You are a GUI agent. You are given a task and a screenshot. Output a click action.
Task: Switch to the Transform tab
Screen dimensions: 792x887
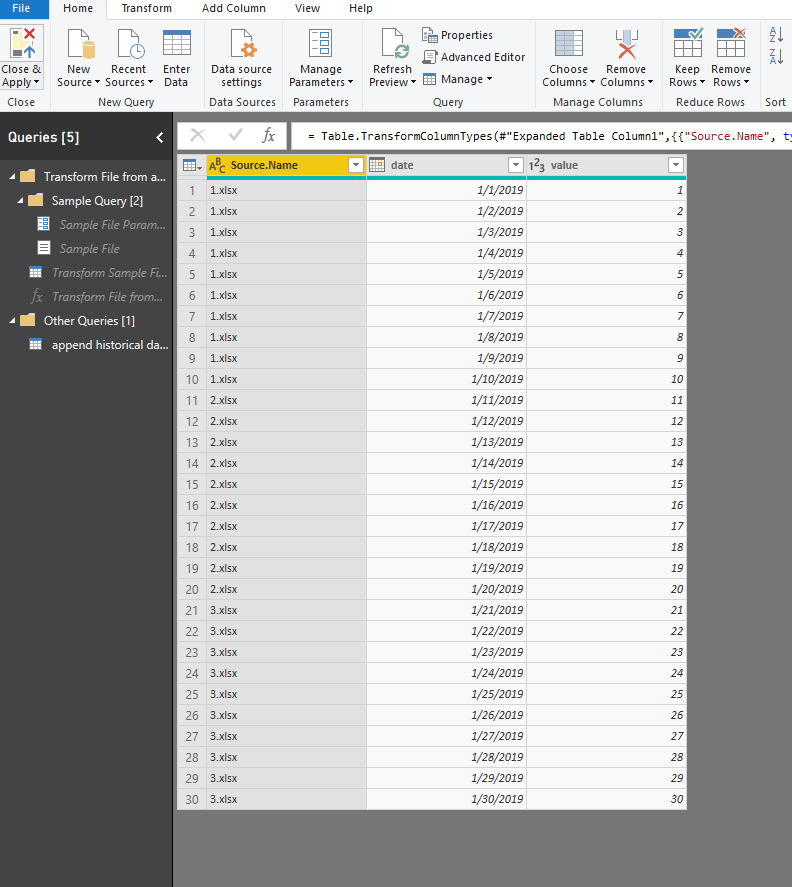(x=147, y=8)
